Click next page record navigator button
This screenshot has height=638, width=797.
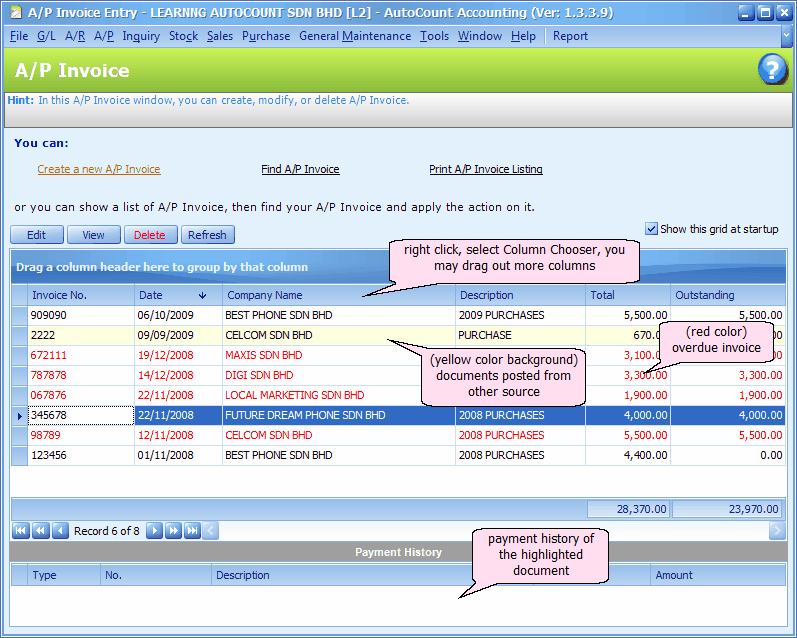coord(173,531)
